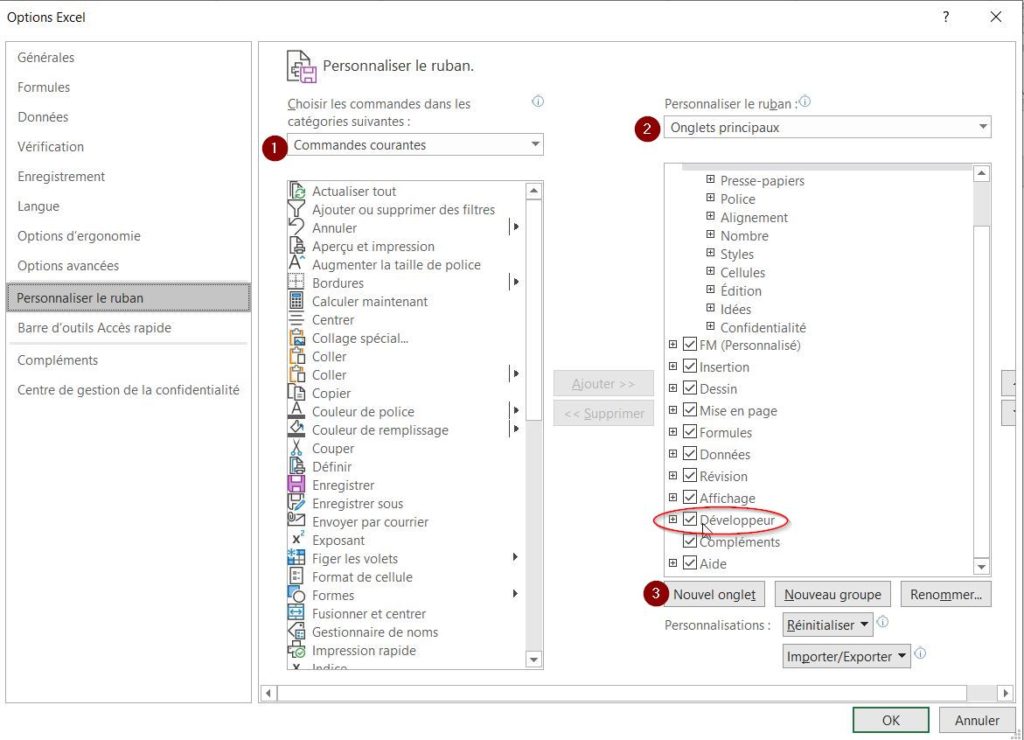The height and width of the screenshot is (740, 1024).
Task: Click the Ajouter >> button
Action: [603, 384]
